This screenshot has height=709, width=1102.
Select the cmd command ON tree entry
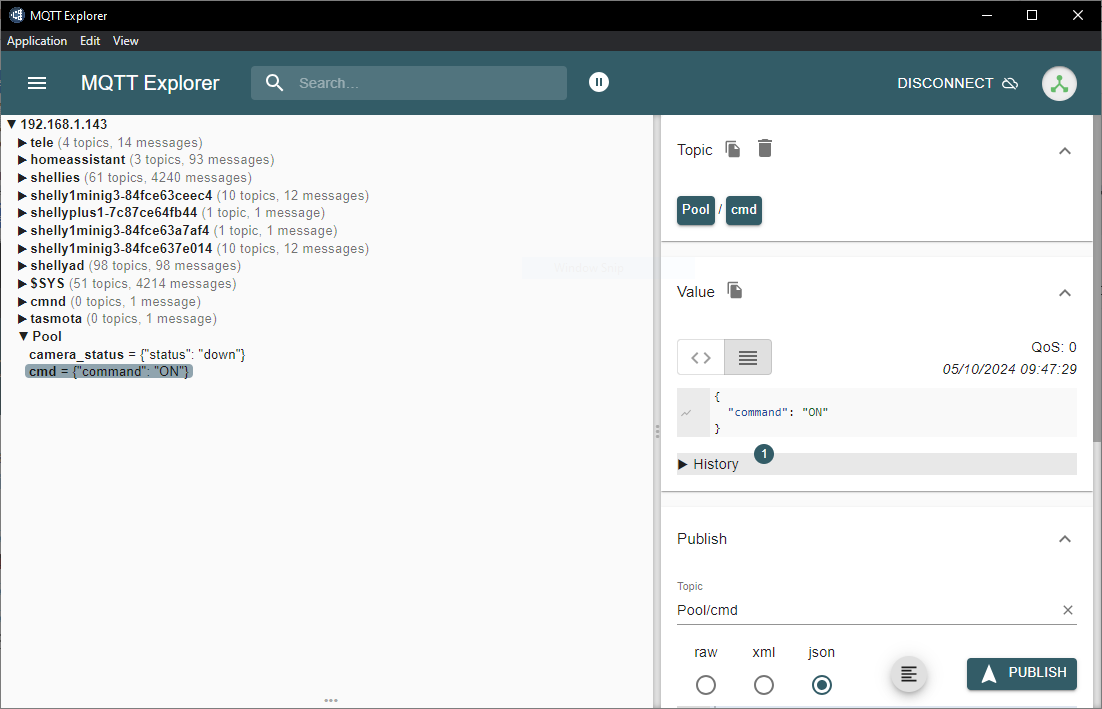109,371
